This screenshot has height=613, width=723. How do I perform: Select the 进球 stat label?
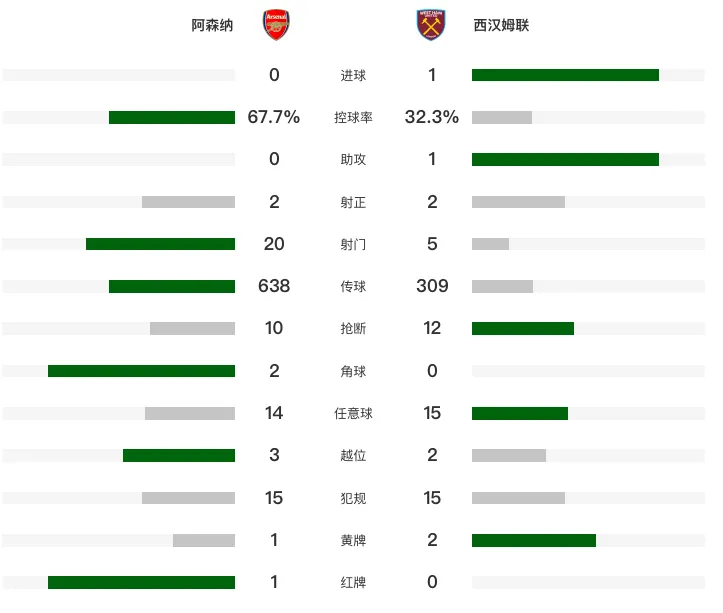click(x=353, y=75)
